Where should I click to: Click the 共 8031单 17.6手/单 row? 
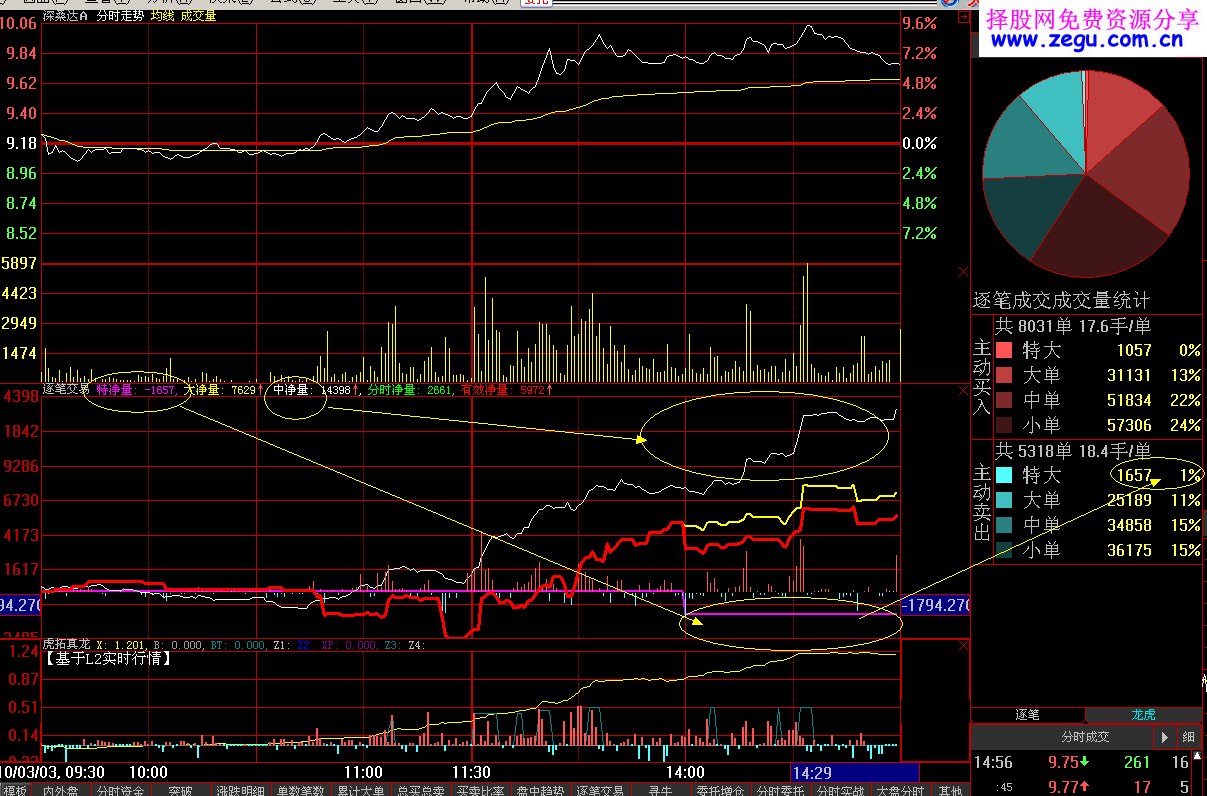pyautogui.click(x=1072, y=326)
